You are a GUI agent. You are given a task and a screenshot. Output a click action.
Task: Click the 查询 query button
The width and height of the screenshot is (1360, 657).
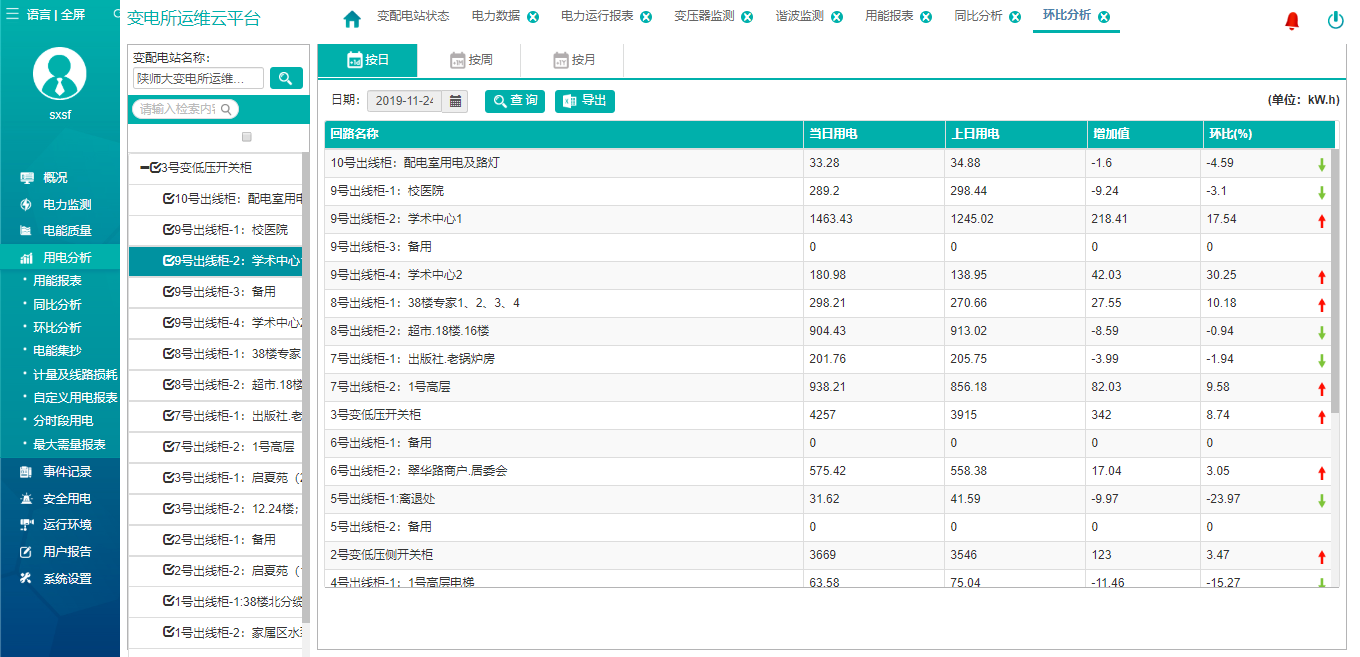pos(514,101)
